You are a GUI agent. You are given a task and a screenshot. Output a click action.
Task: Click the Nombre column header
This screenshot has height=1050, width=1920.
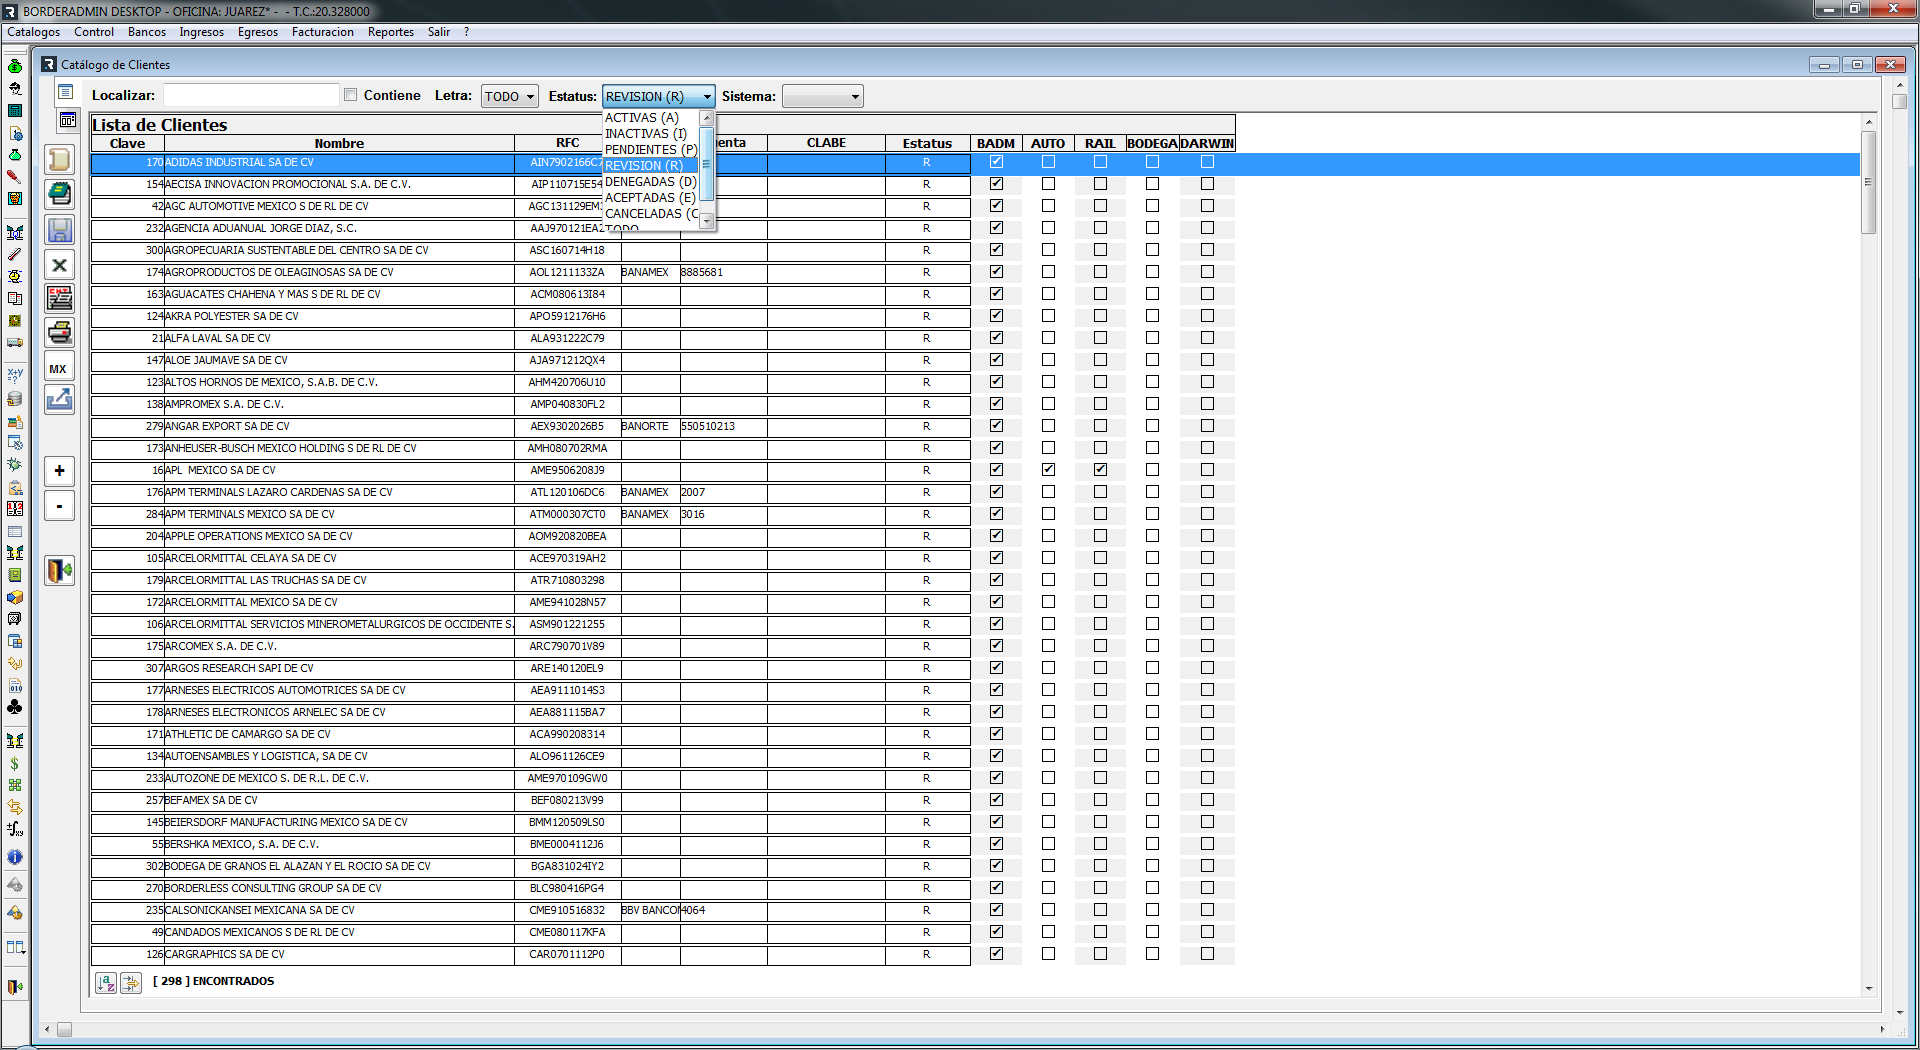[x=339, y=143]
